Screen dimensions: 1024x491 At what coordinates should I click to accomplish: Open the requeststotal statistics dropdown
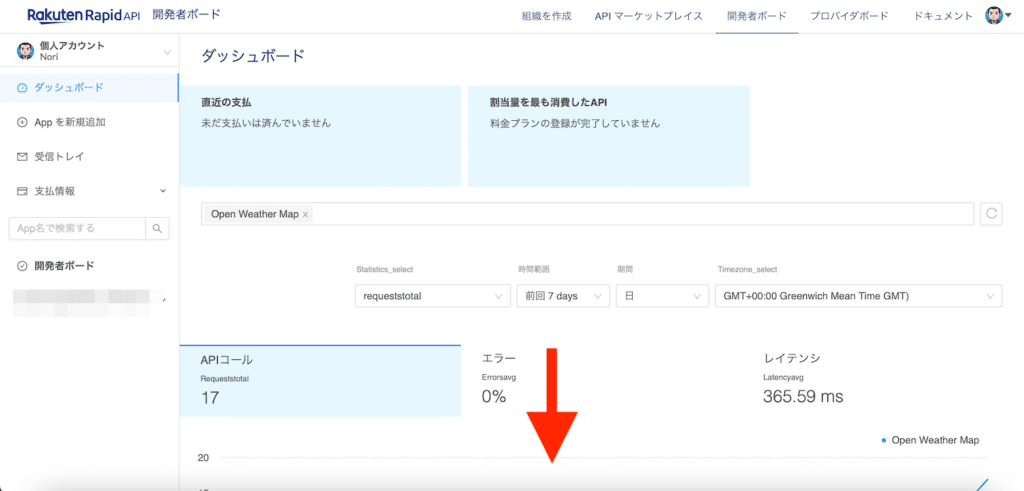(x=432, y=296)
